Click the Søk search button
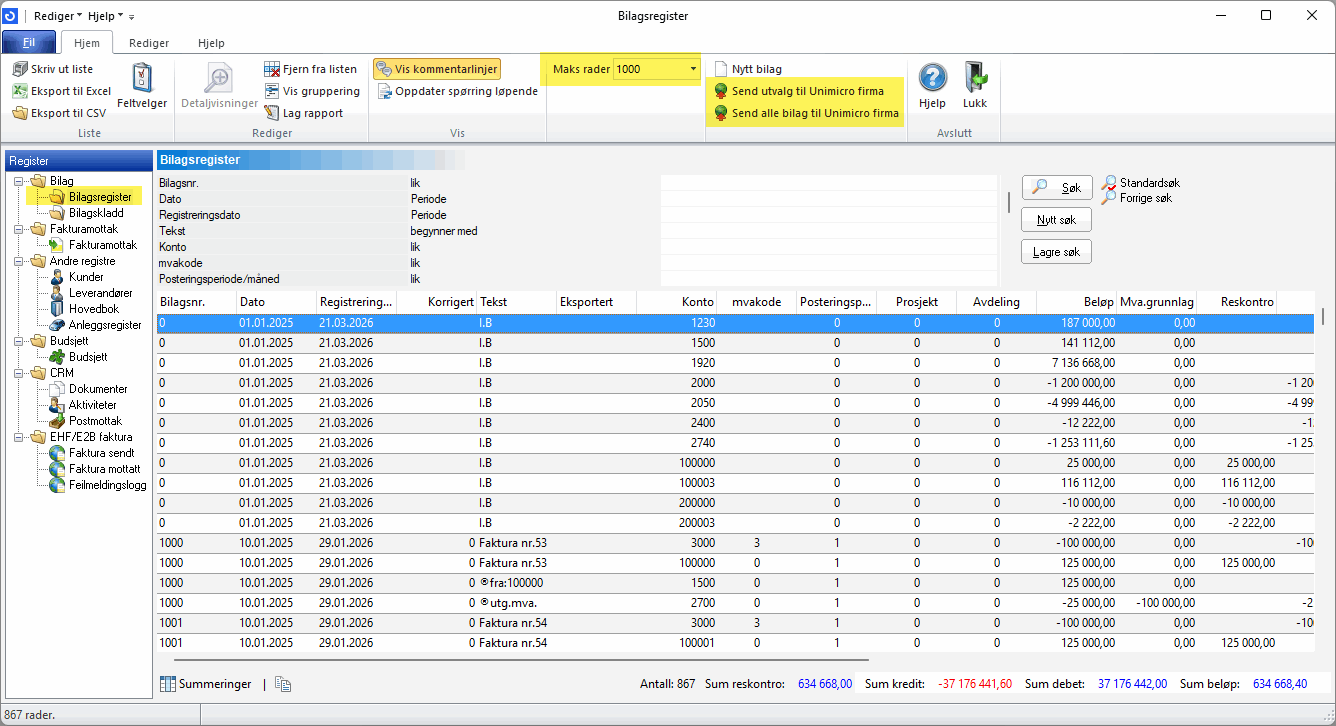The height and width of the screenshot is (726, 1336). (x=1057, y=187)
